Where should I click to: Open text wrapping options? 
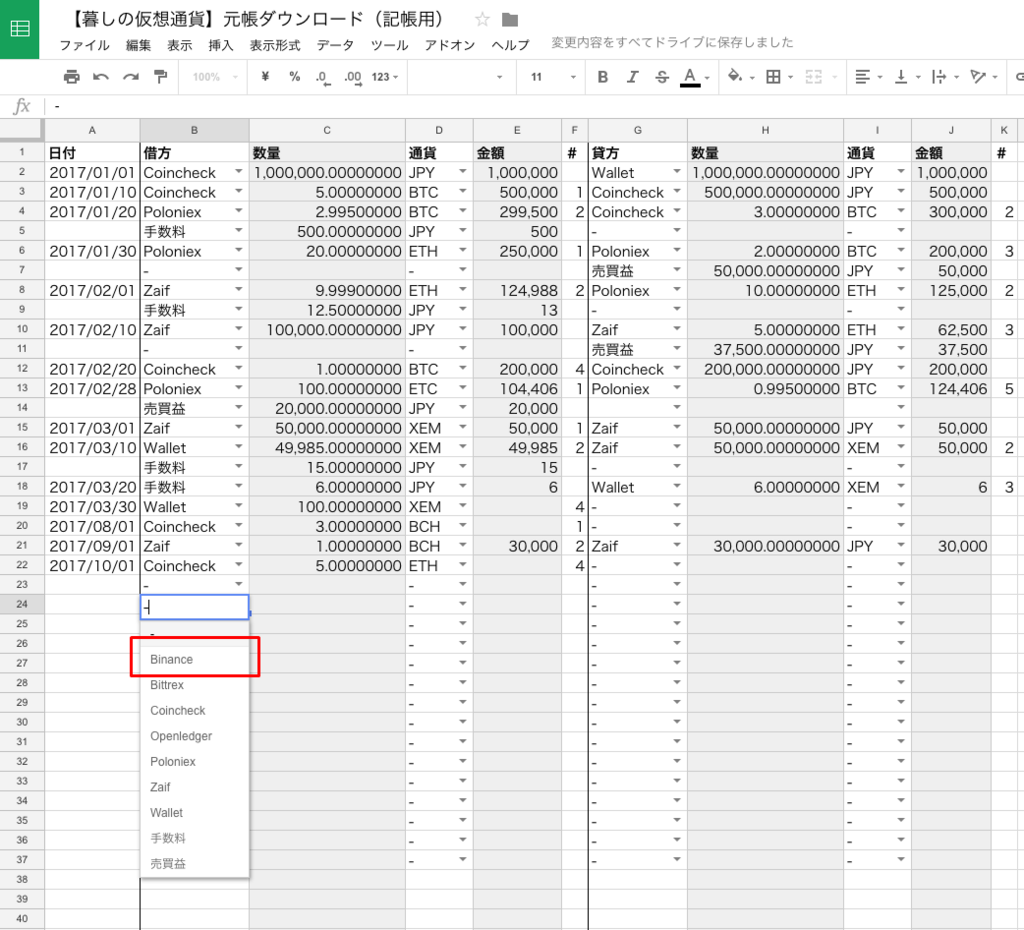(945, 77)
